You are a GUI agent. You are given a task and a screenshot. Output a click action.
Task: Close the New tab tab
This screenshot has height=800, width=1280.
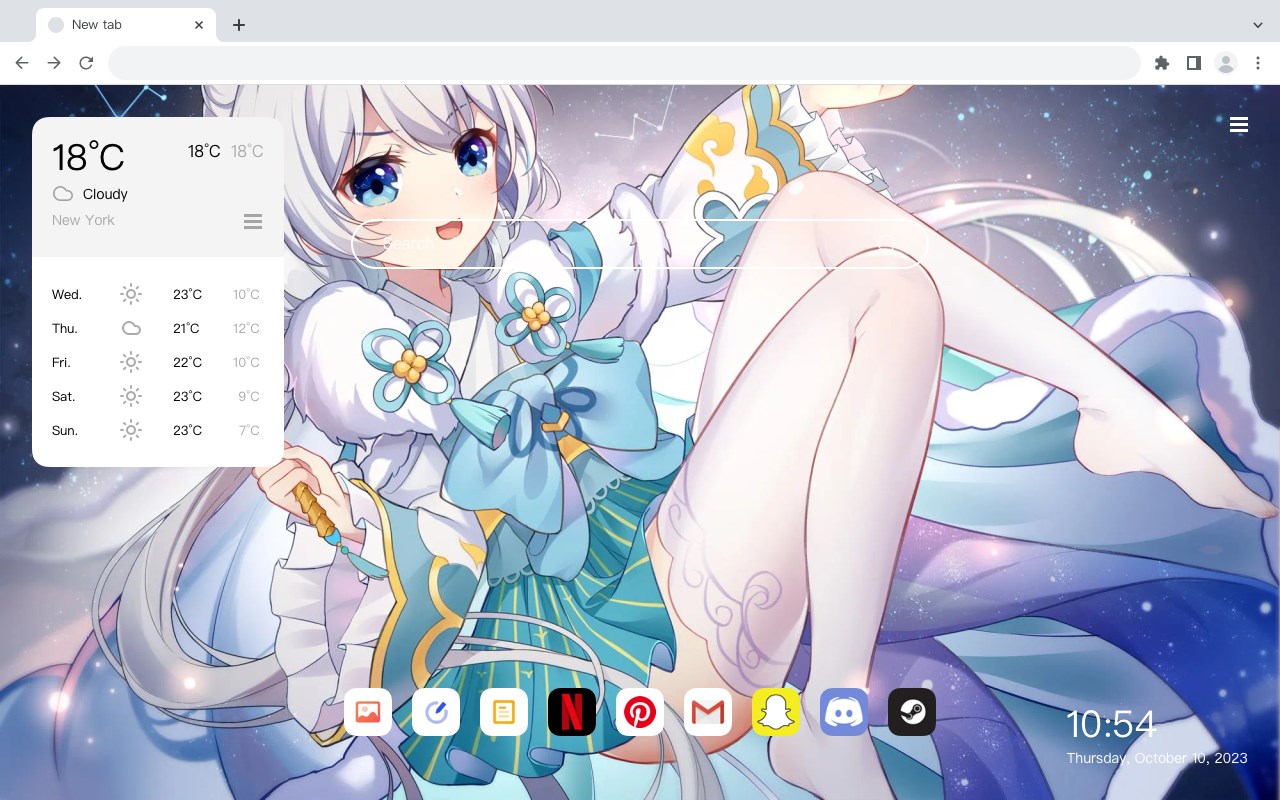coord(200,25)
